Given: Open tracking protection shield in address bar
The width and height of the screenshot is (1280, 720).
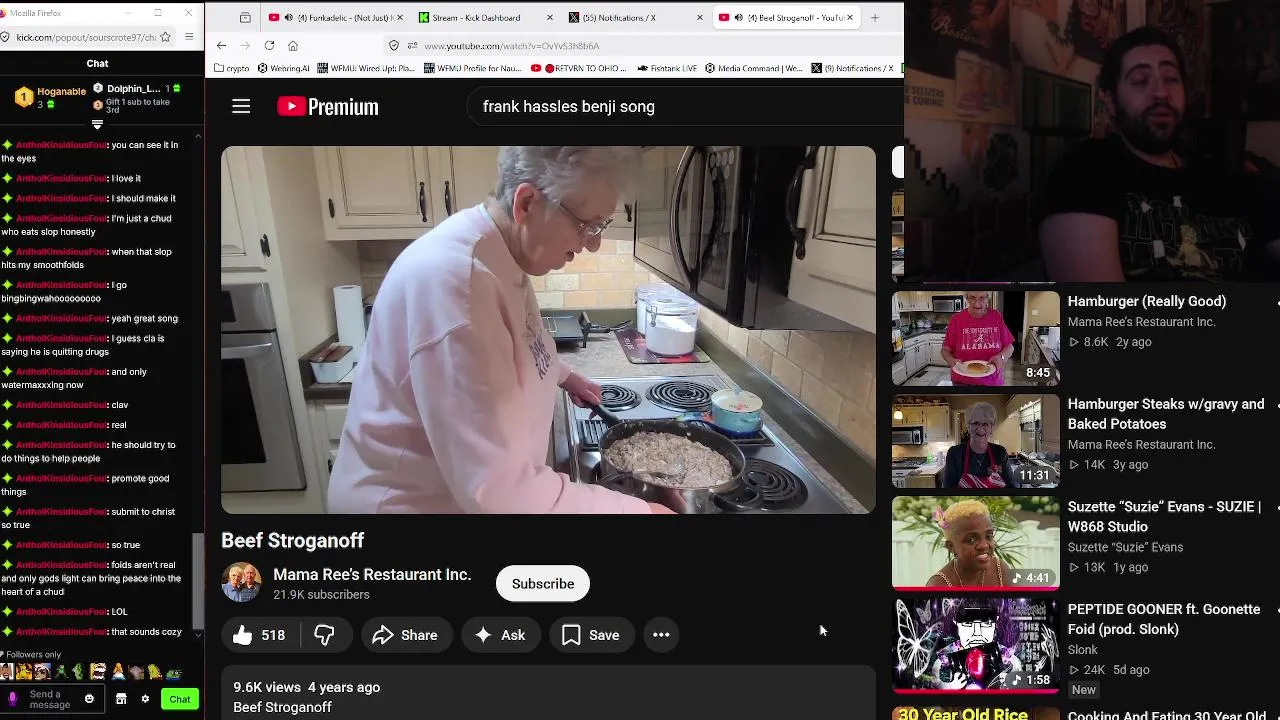Looking at the screenshot, I should [x=394, y=45].
